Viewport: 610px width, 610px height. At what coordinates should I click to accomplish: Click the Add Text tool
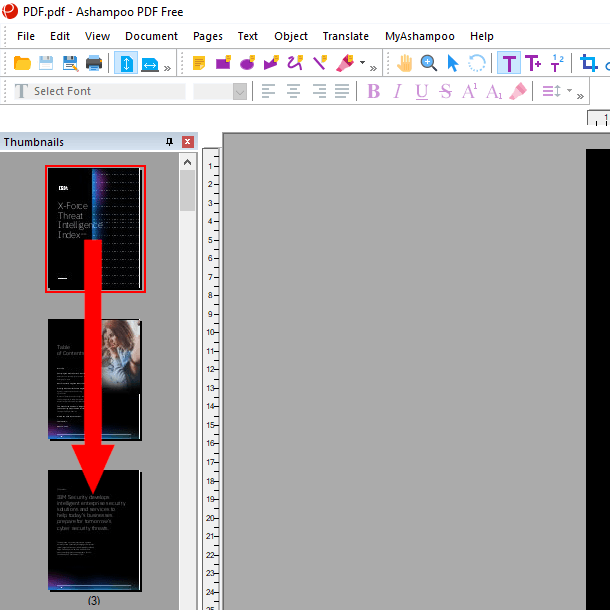pos(533,63)
